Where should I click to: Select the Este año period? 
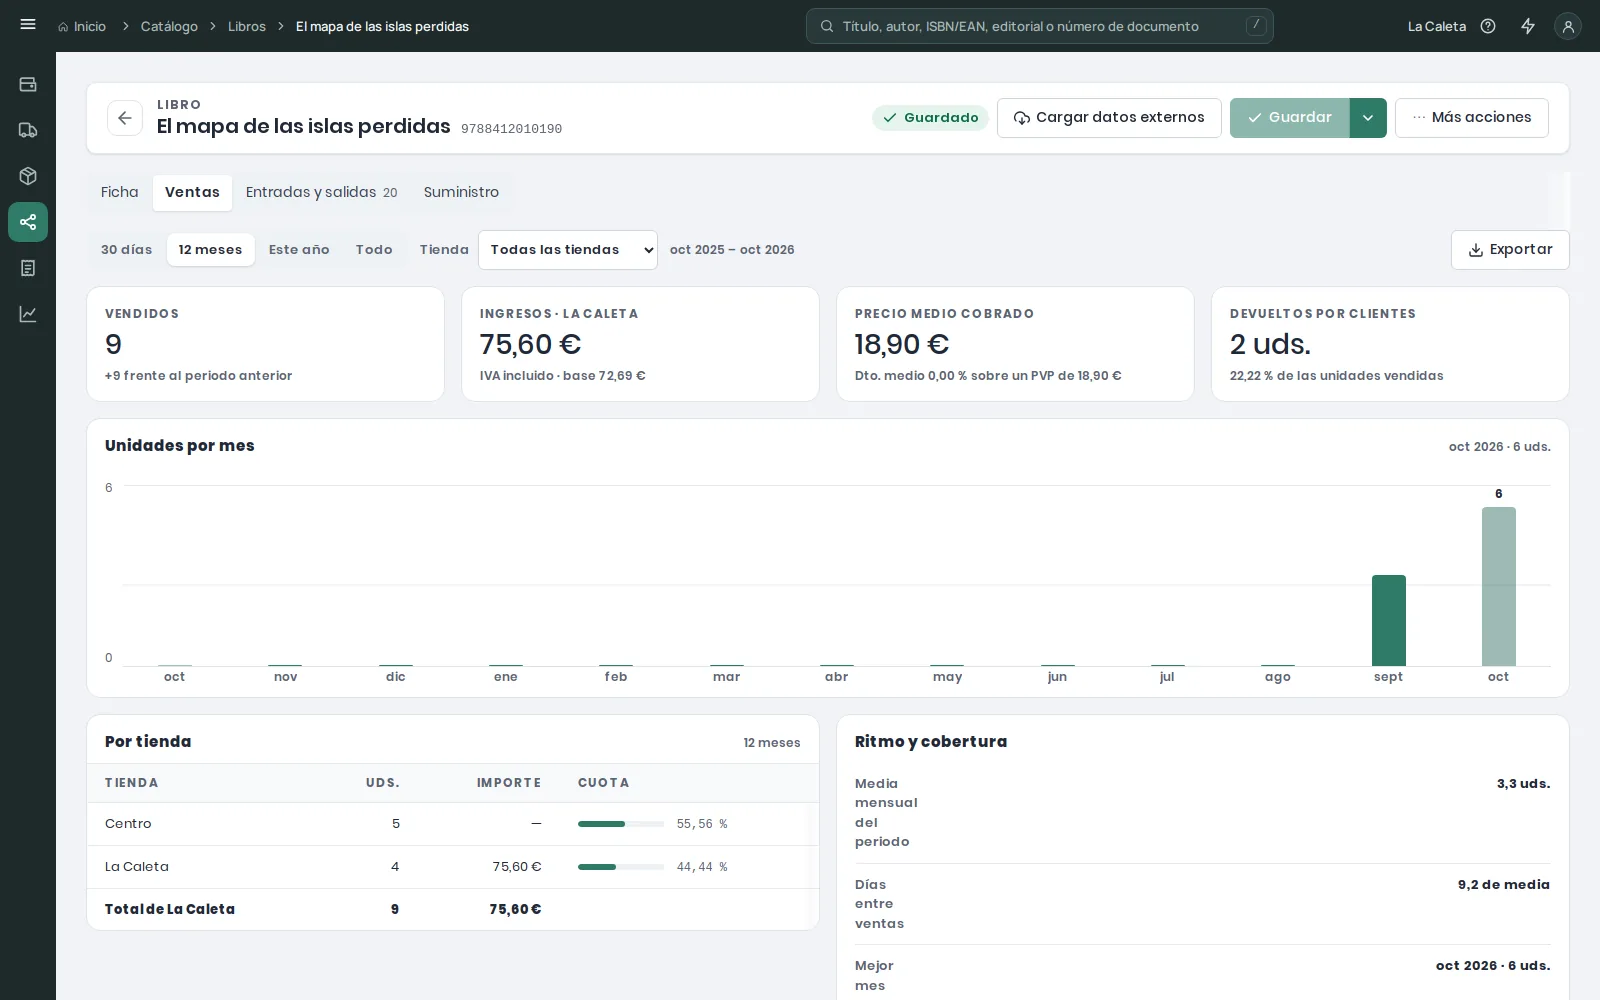[x=299, y=250]
